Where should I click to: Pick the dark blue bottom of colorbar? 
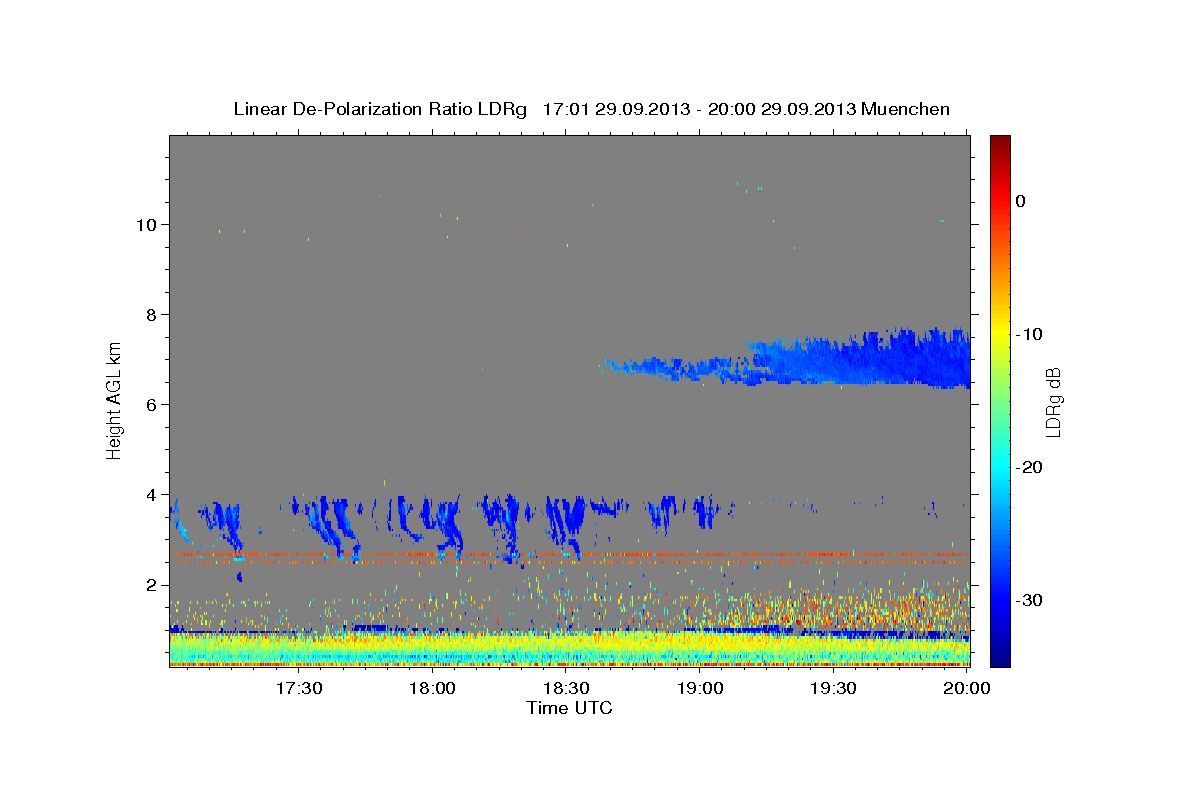coord(1000,658)
